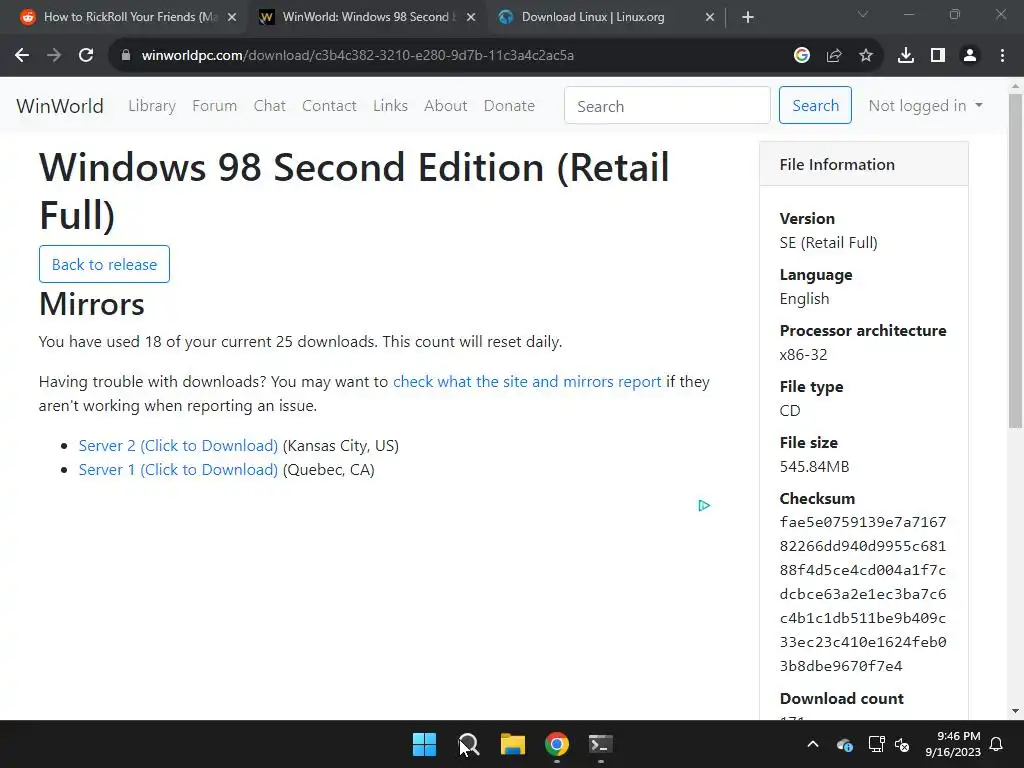
Task: Bookmark this page with star icon
Action: point(866,56)
